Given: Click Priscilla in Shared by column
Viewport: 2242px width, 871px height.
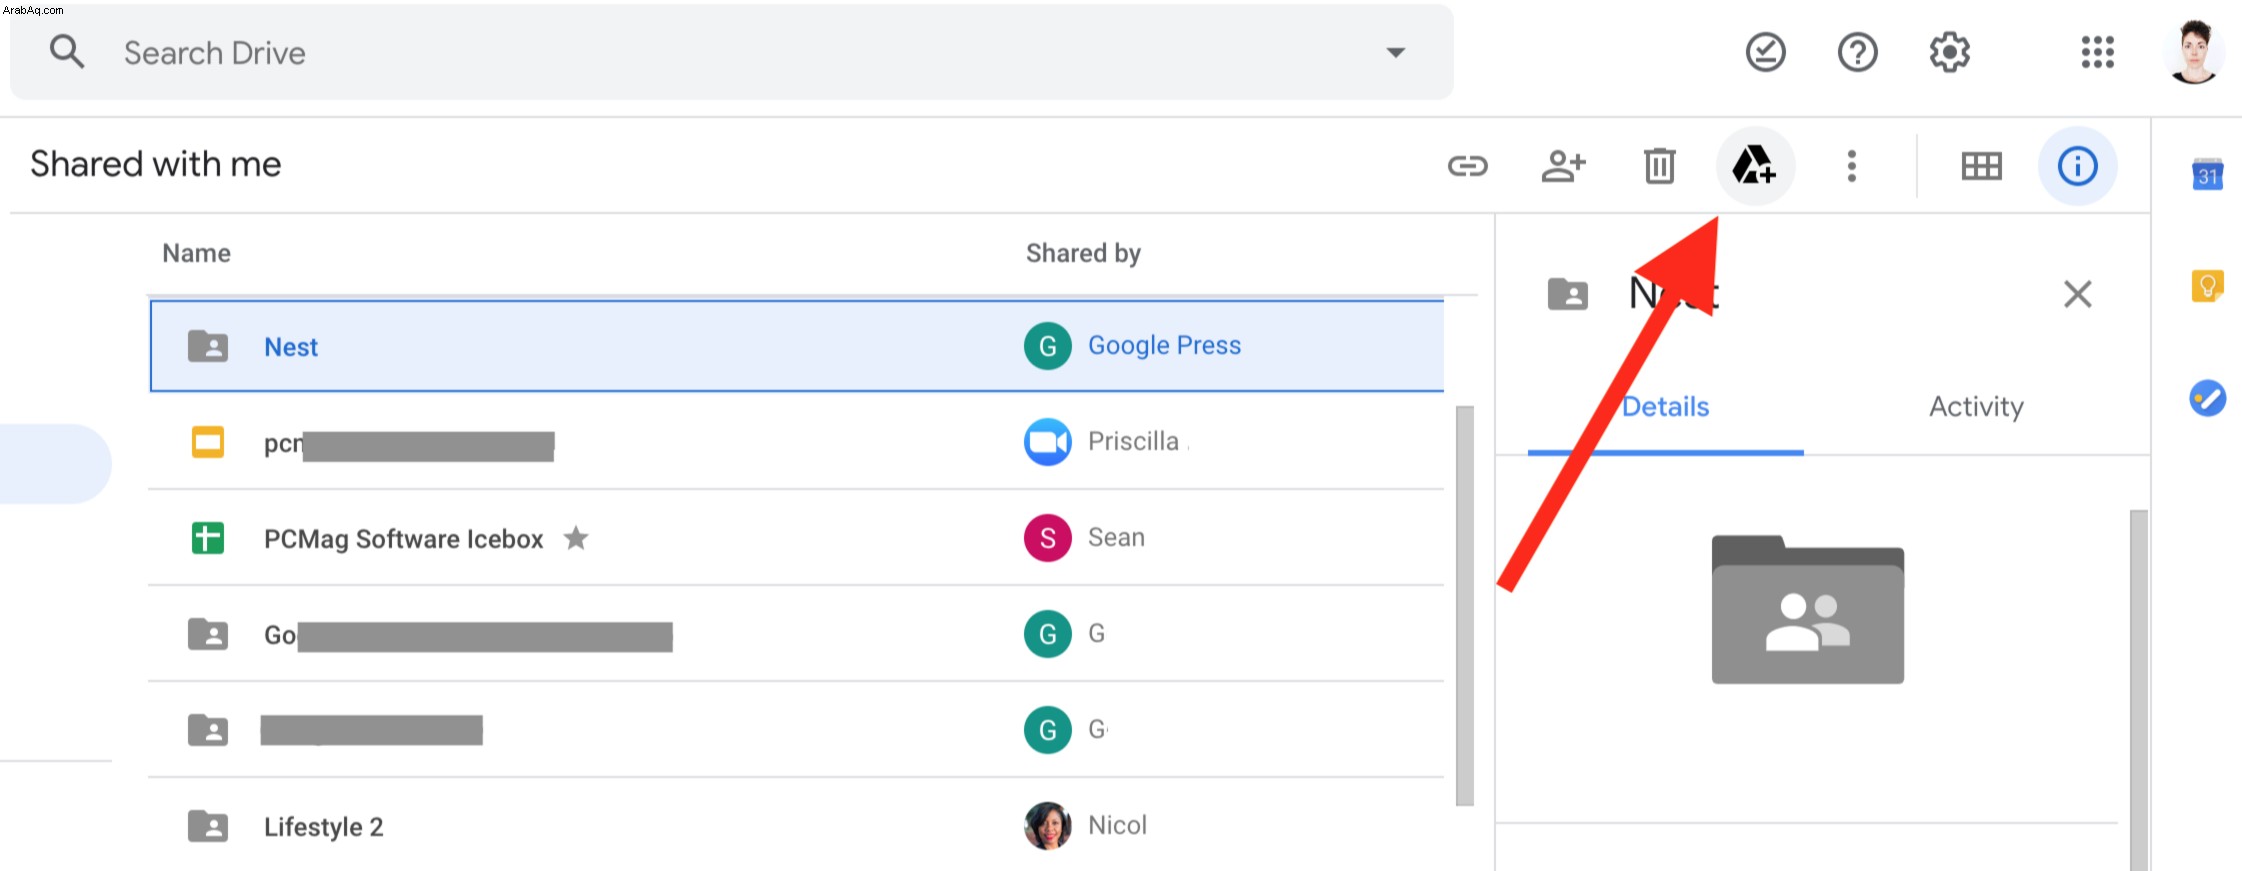Looking at the screenshot, I should coord(1134,441).
